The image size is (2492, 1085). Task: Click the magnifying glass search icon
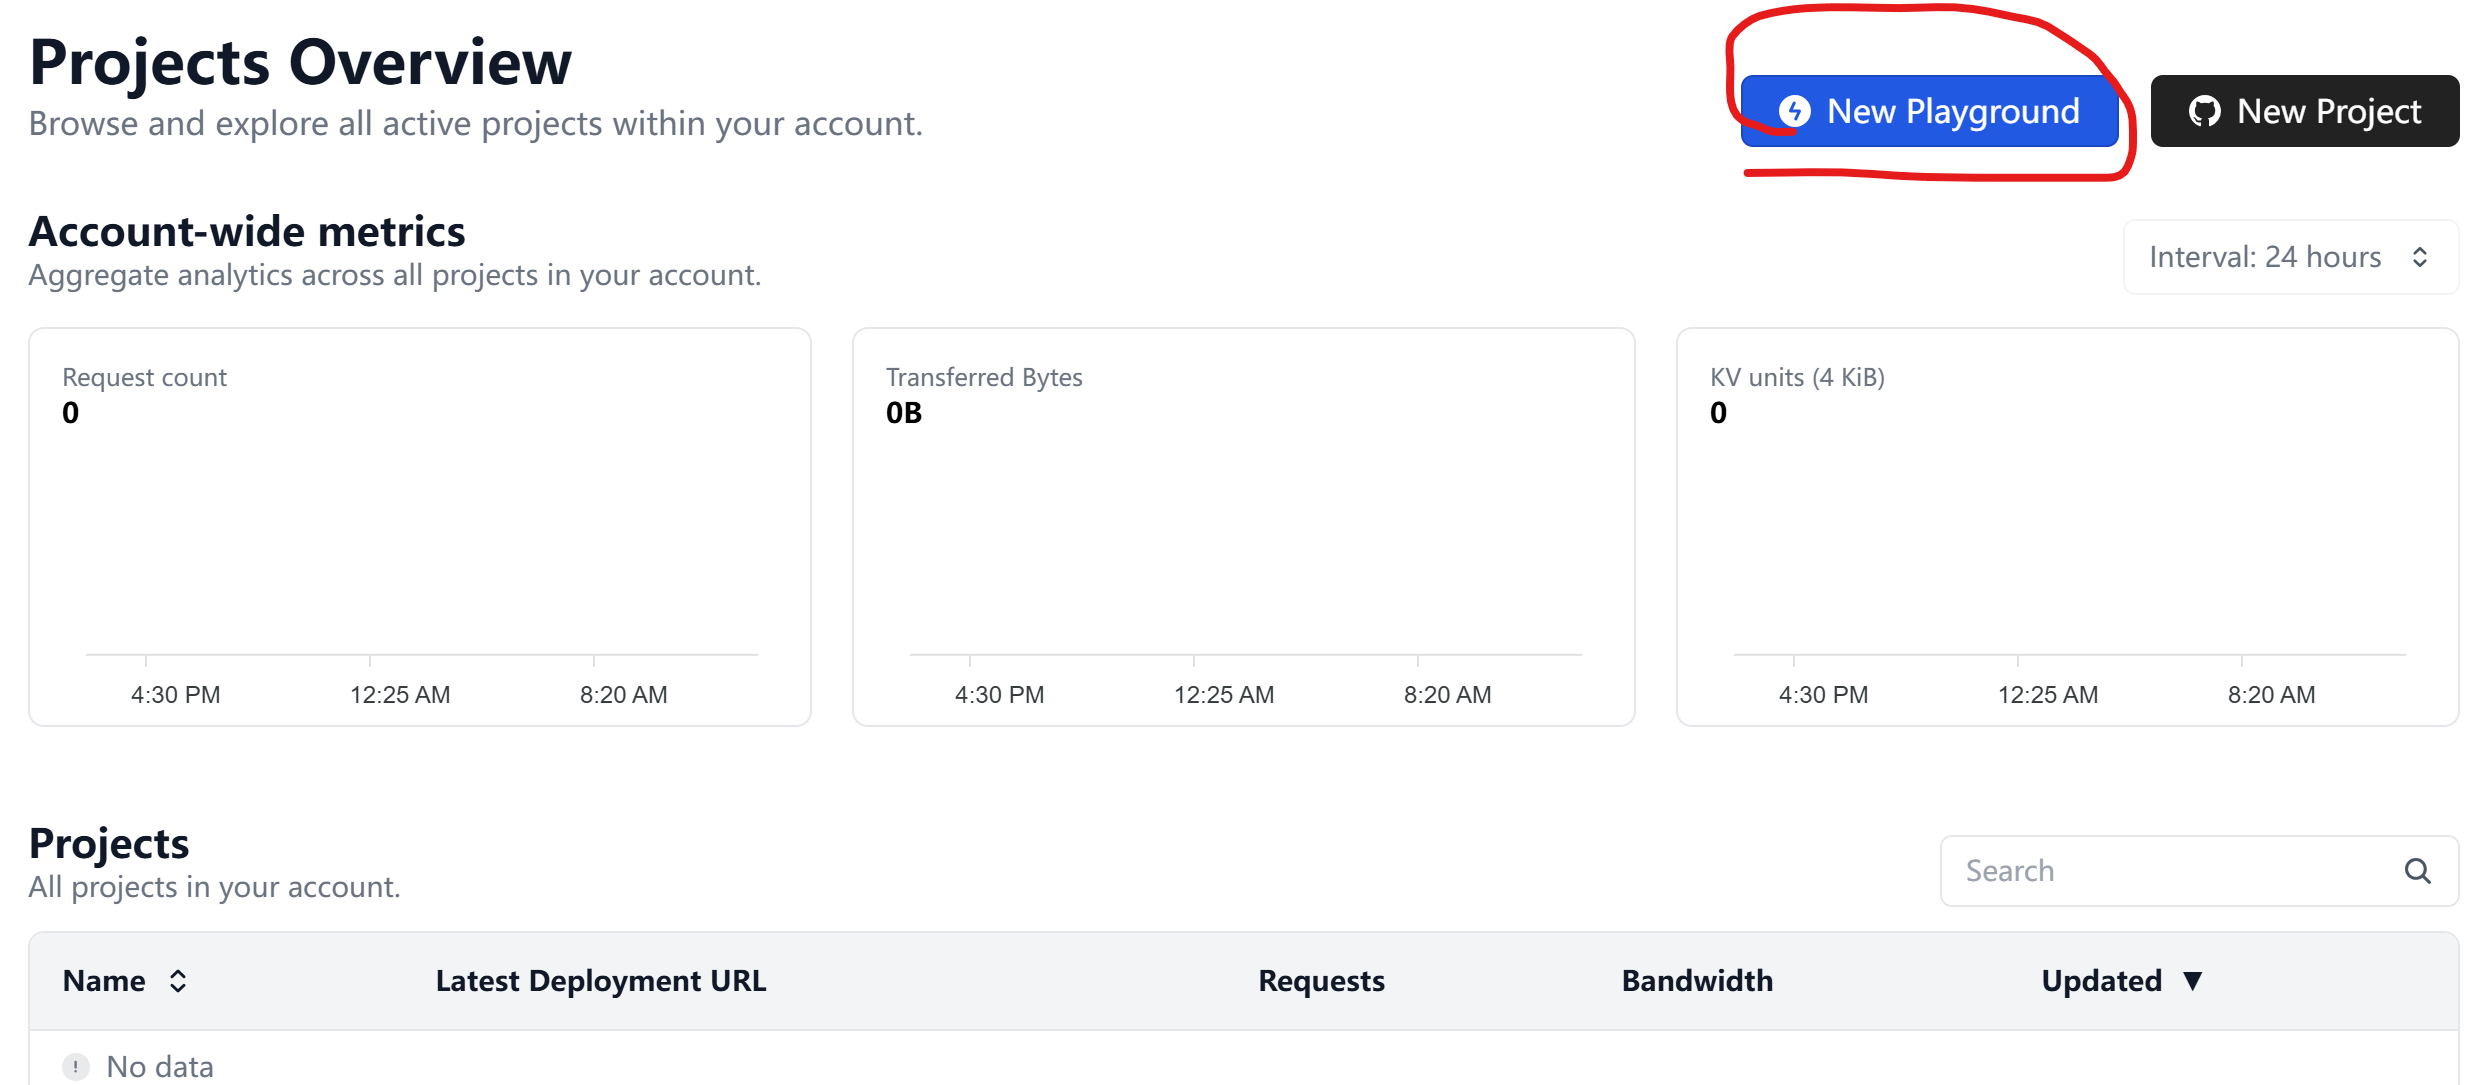(2418, 871)
